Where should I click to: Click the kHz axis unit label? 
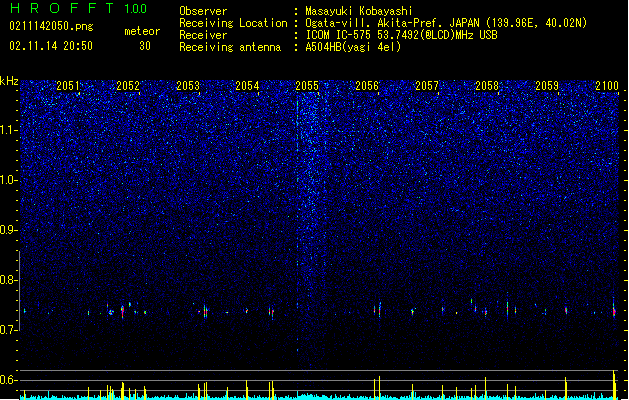[9, 81]
